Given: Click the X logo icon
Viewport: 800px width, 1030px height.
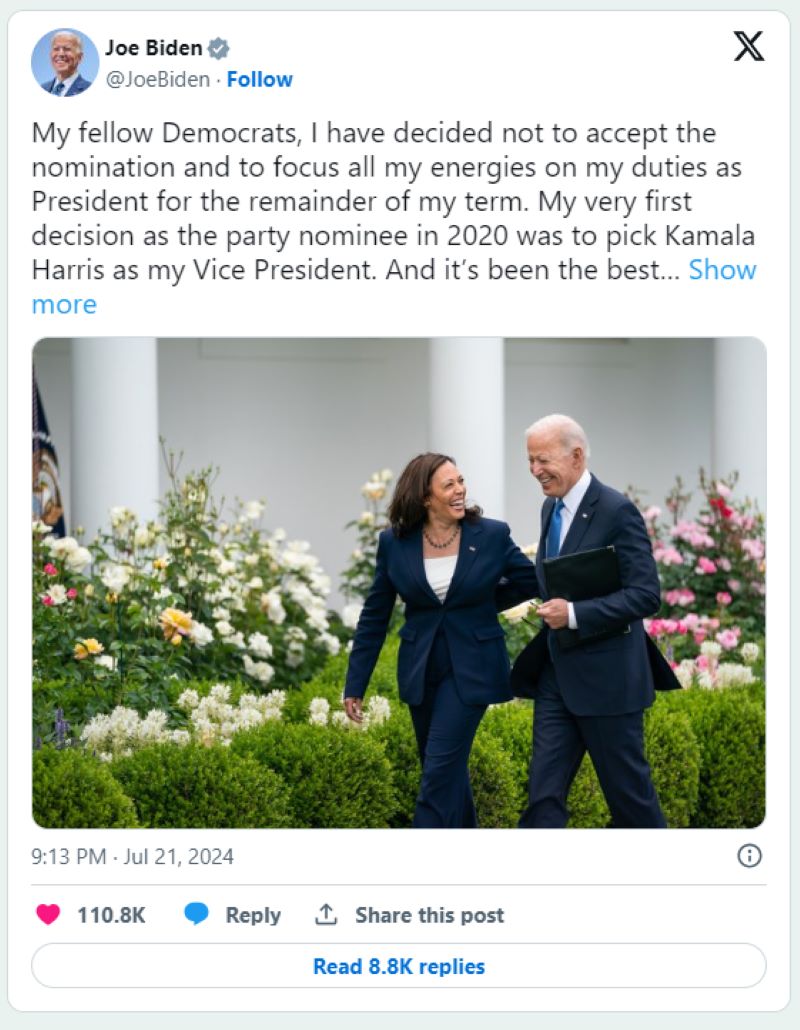Looking at the screenshot, I should pyautogui.click(x=748, y=46).
